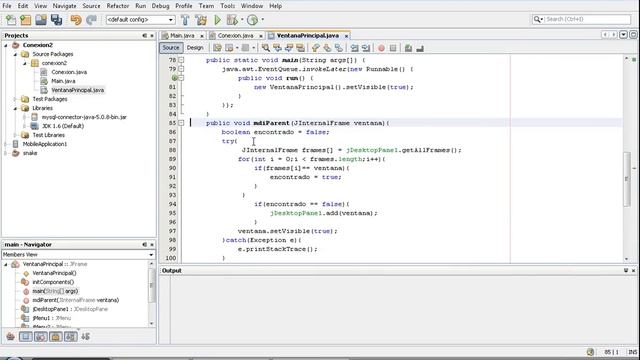Click the Comment editor toolbar icon

(408, 48)
